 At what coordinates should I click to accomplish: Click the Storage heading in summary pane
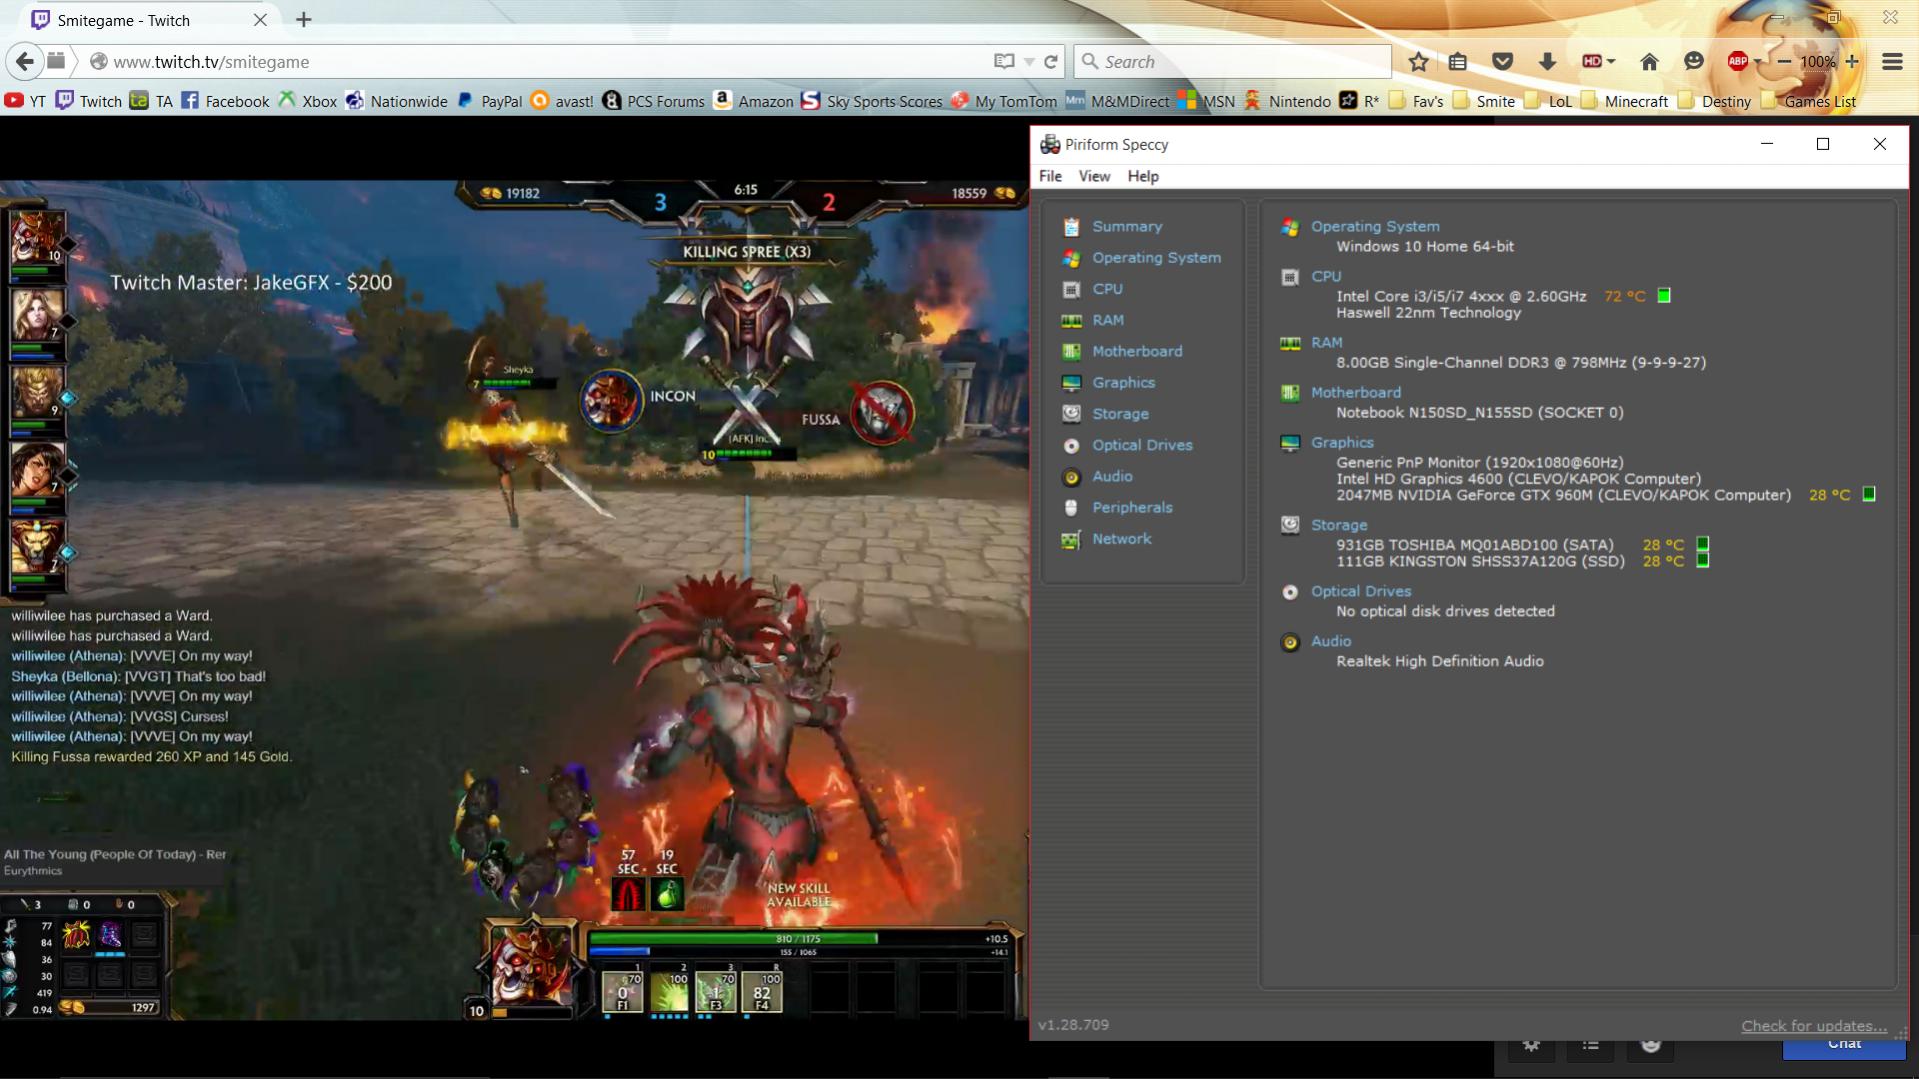(x=1339, y=525)
